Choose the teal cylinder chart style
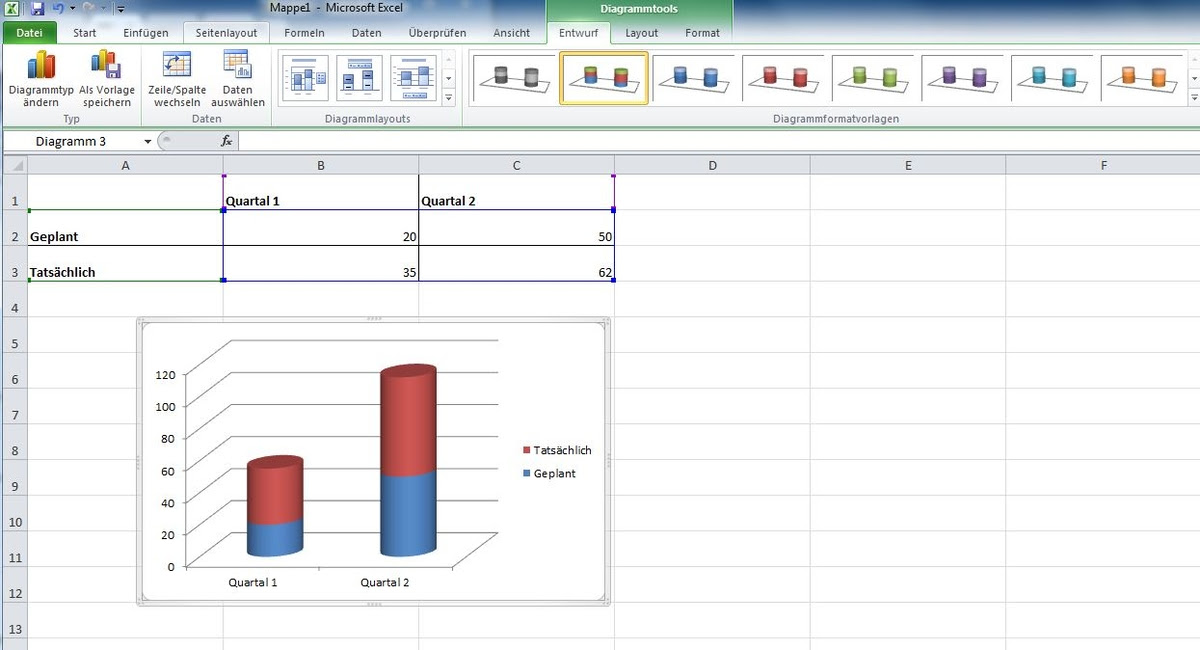 click(1054, 78)
